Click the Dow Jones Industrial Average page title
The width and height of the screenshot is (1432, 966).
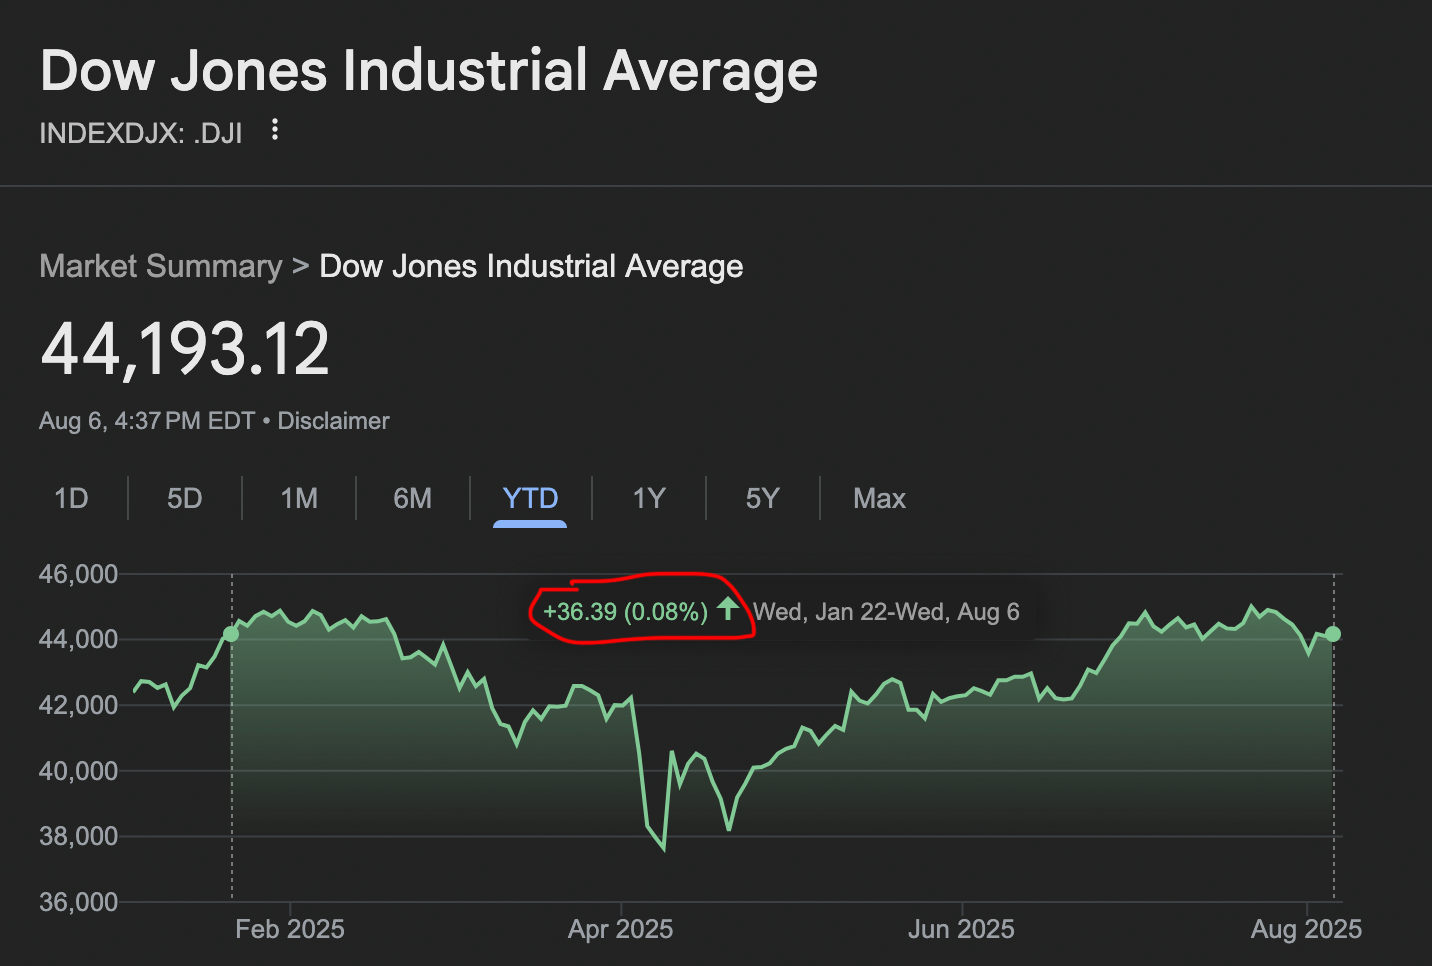click(x=429, y=71)
